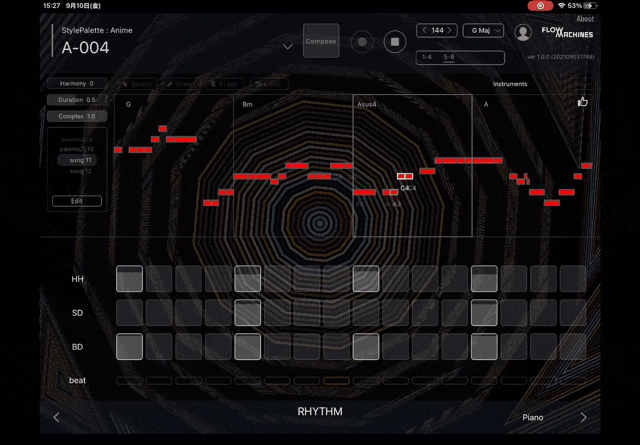Open the Instruments tab

[x=510, y=84]
